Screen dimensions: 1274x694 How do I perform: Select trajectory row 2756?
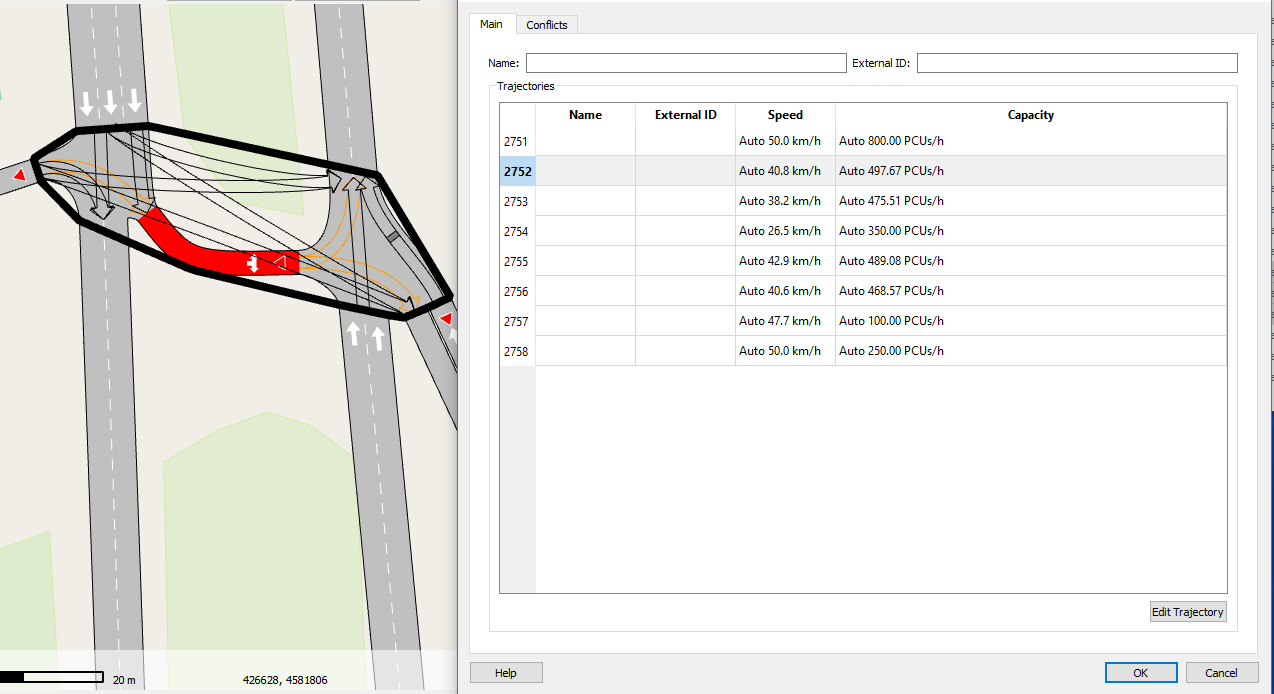click(x=517, y=291)
